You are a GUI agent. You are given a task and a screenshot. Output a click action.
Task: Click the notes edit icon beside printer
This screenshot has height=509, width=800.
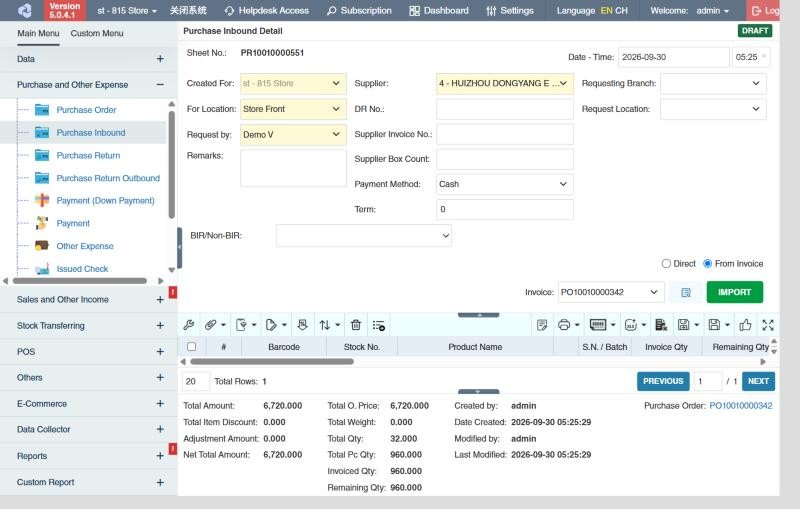542,325
